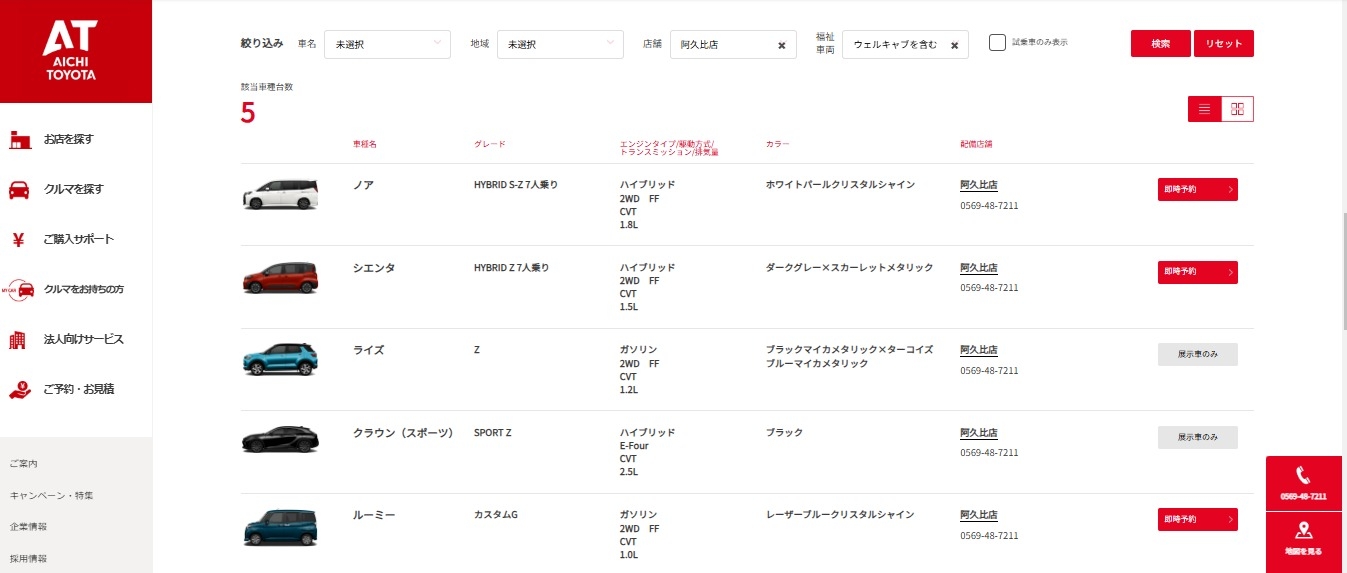Click 展示車のみ for ライズ
Screen dimensions: 1347x573
[1198, 354]
